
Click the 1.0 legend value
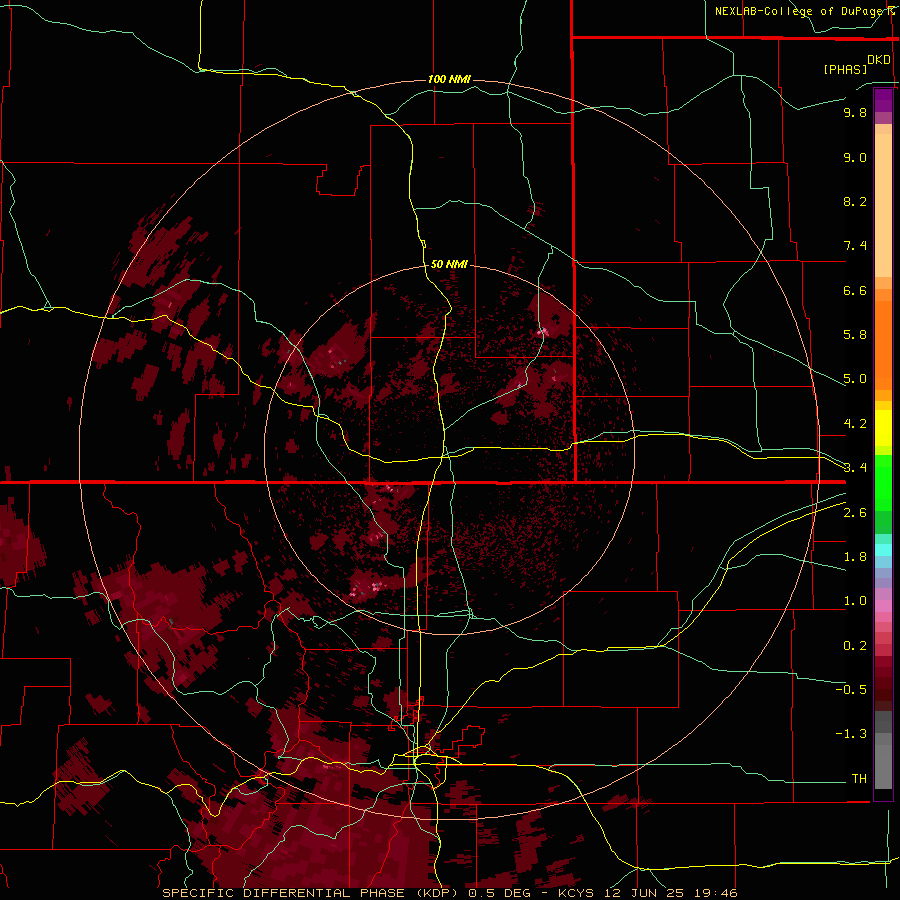(x=855, y=601)
